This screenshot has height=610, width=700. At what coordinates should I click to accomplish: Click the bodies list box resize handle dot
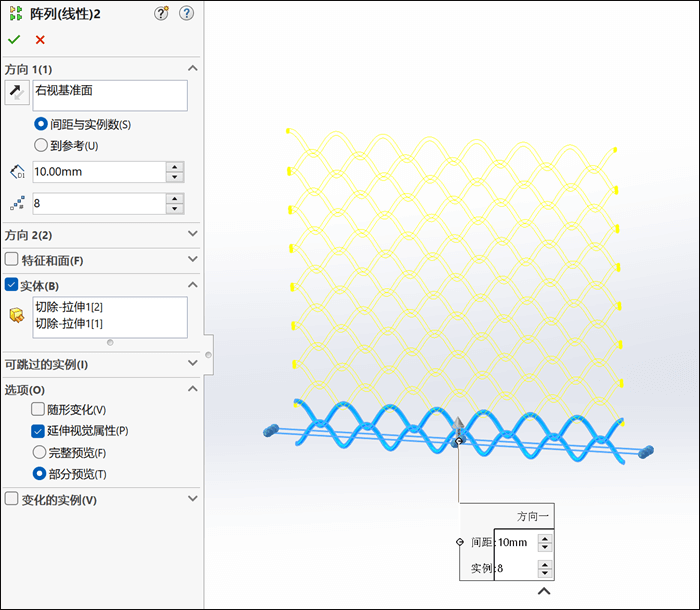tap(110, 343)
